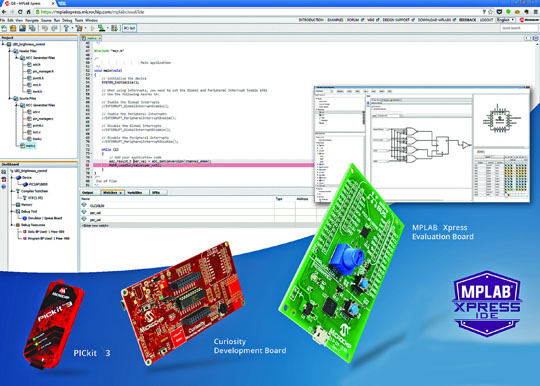Toggle the breakpoint marker on highlighted pink line
540x386 pixels.
(87, 165)
